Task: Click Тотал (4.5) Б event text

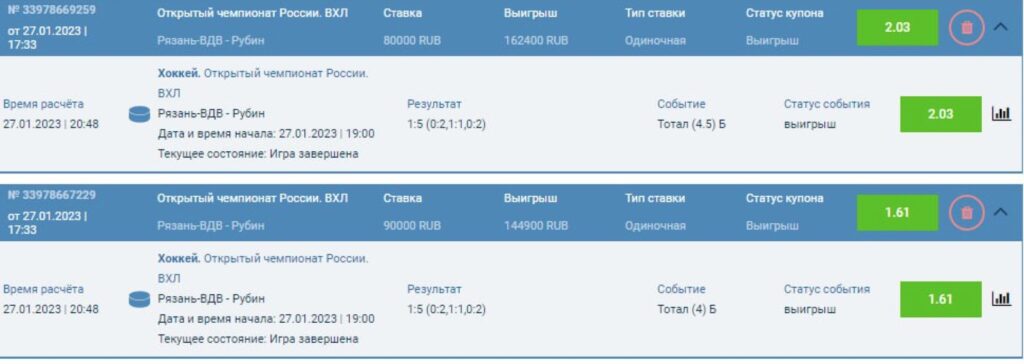Action: [691, 124]
